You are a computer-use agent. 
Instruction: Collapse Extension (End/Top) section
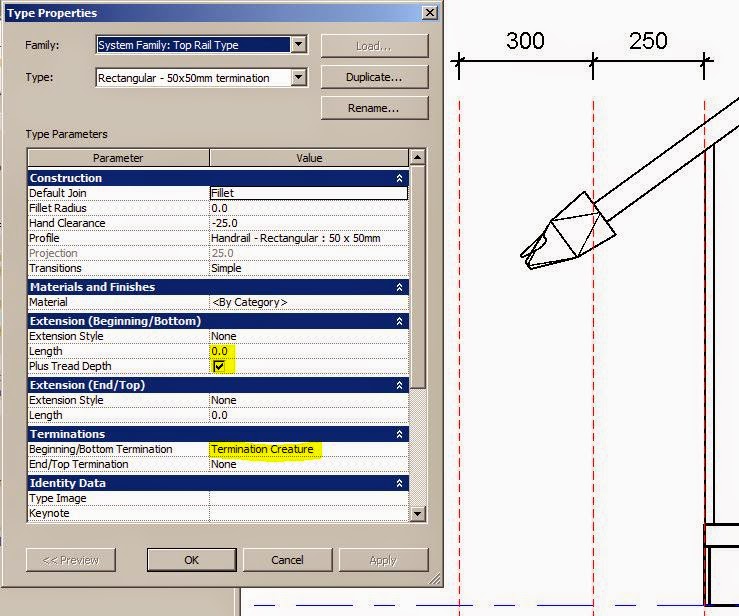[x=399, y=385]
